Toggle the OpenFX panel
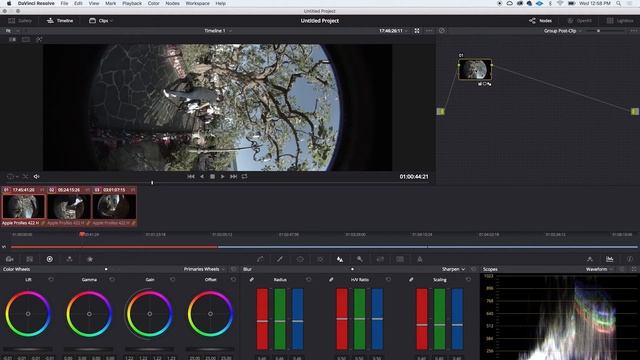The height and width of the screenshot is (360, 640). [x=580, y=20]
